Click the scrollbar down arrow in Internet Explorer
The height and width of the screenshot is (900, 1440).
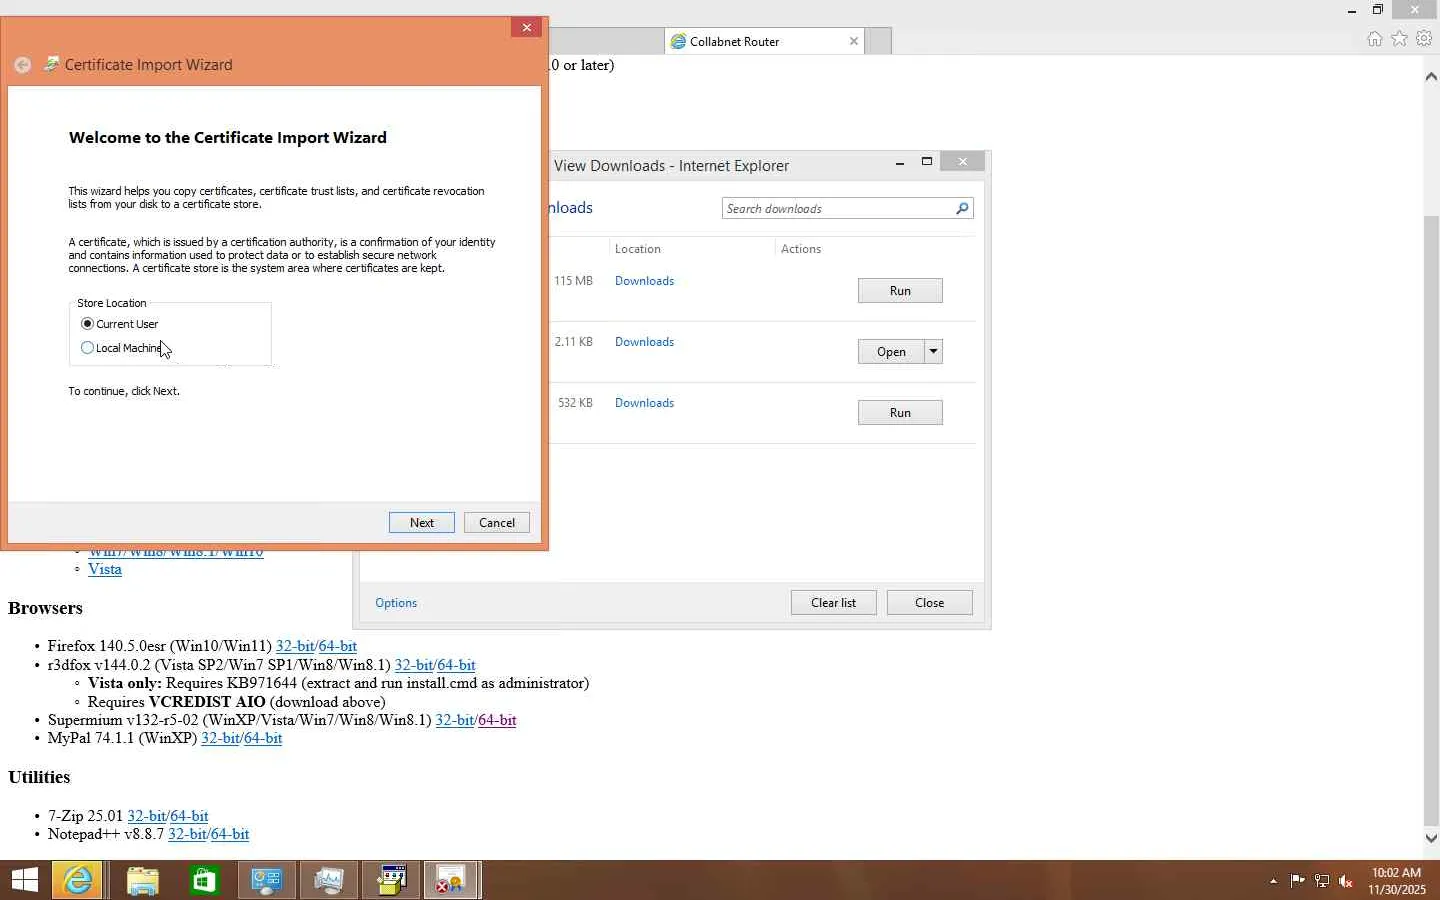coord(1431,838)
